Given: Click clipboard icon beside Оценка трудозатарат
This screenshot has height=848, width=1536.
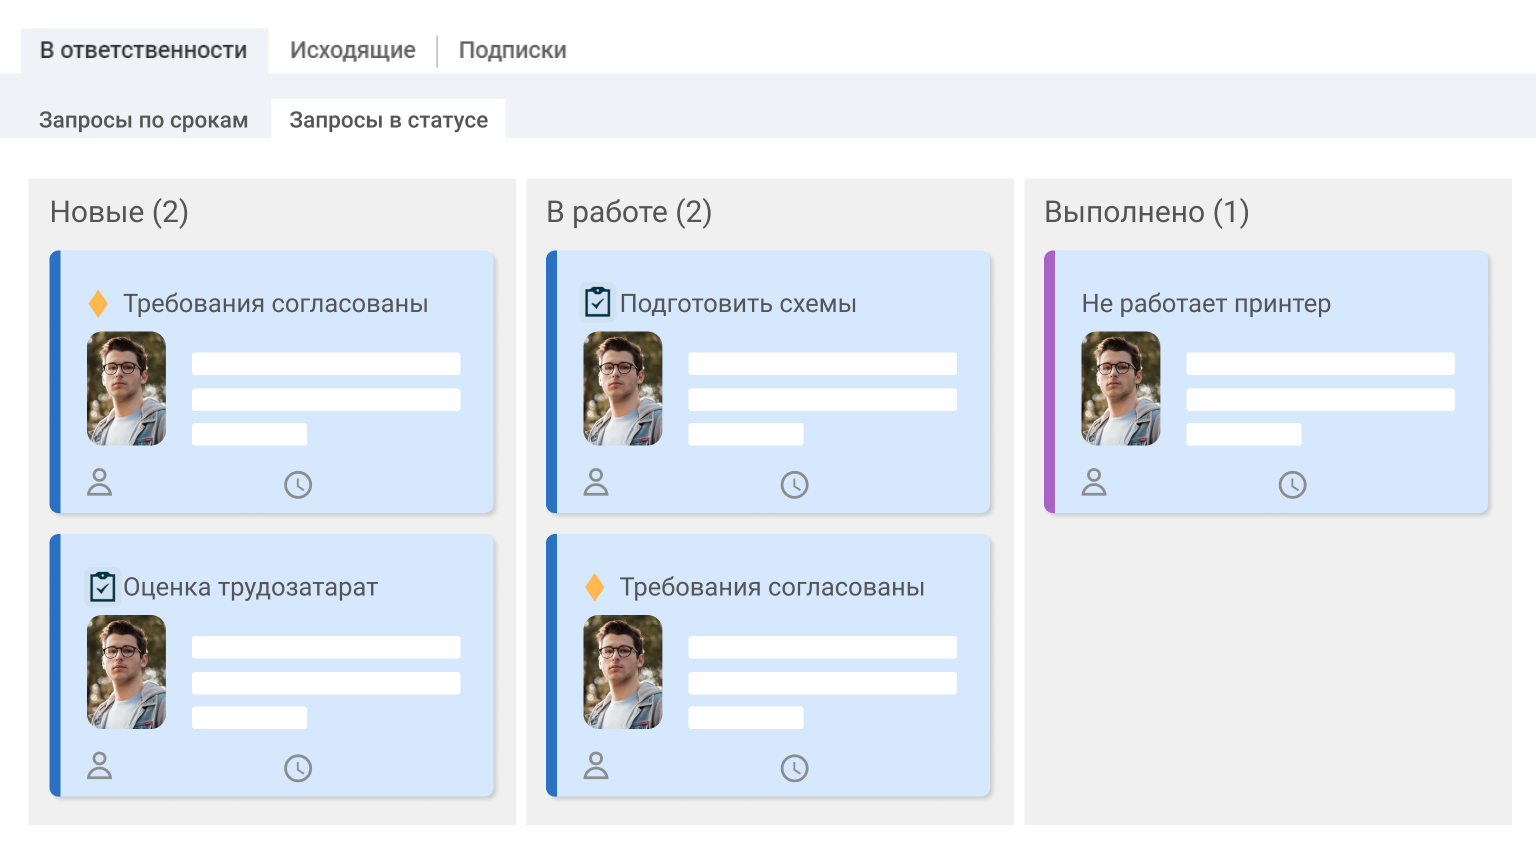Looking at the screenshot, I should coord(102,586).
